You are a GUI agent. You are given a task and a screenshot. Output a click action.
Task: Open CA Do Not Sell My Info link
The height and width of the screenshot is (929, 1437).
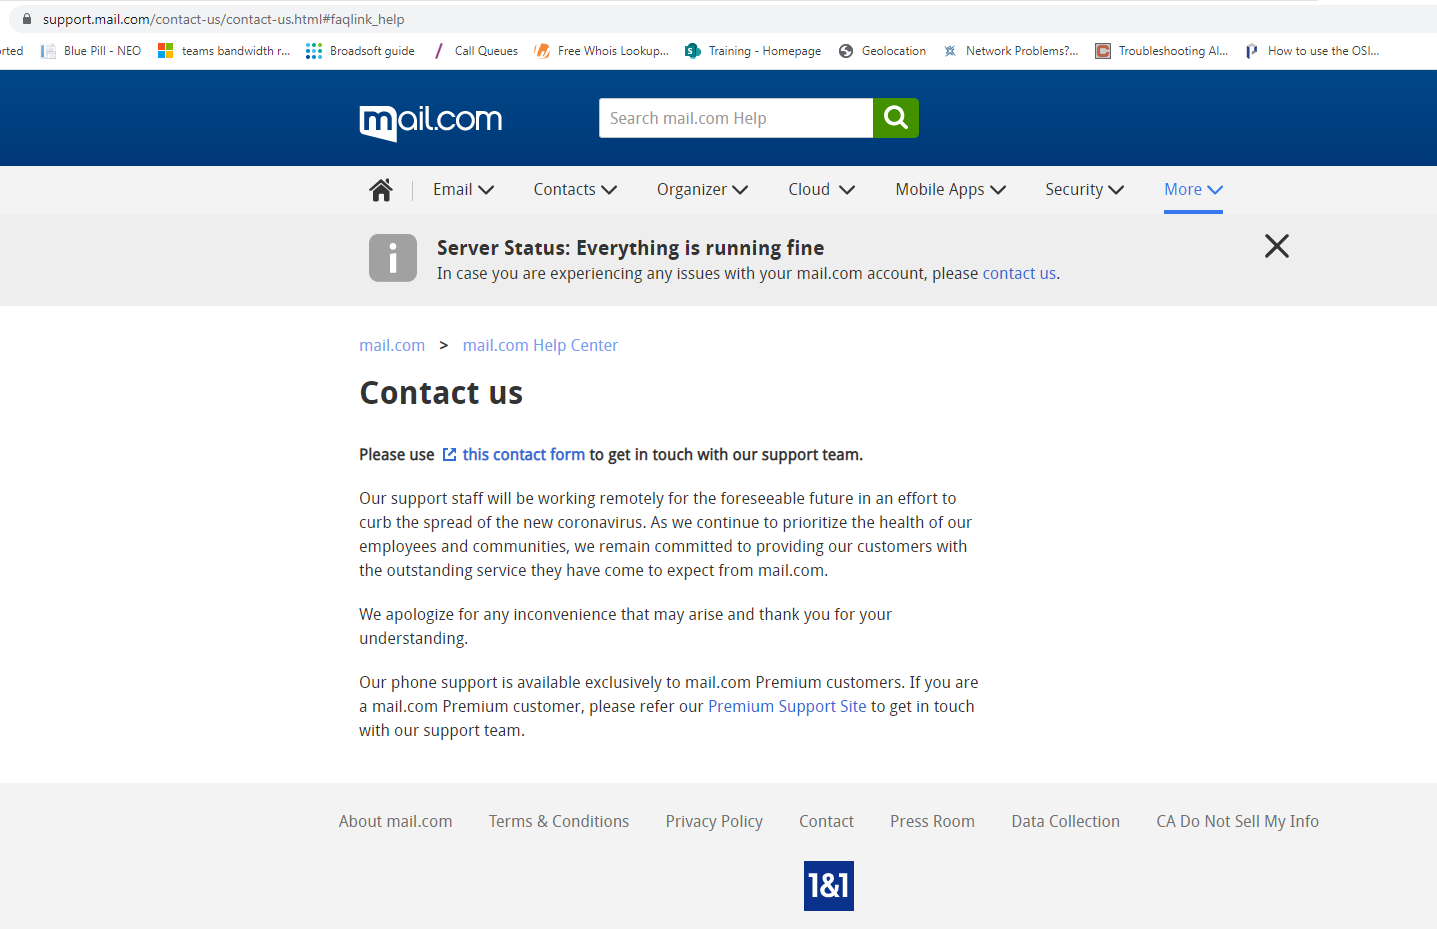(1237, 822)
